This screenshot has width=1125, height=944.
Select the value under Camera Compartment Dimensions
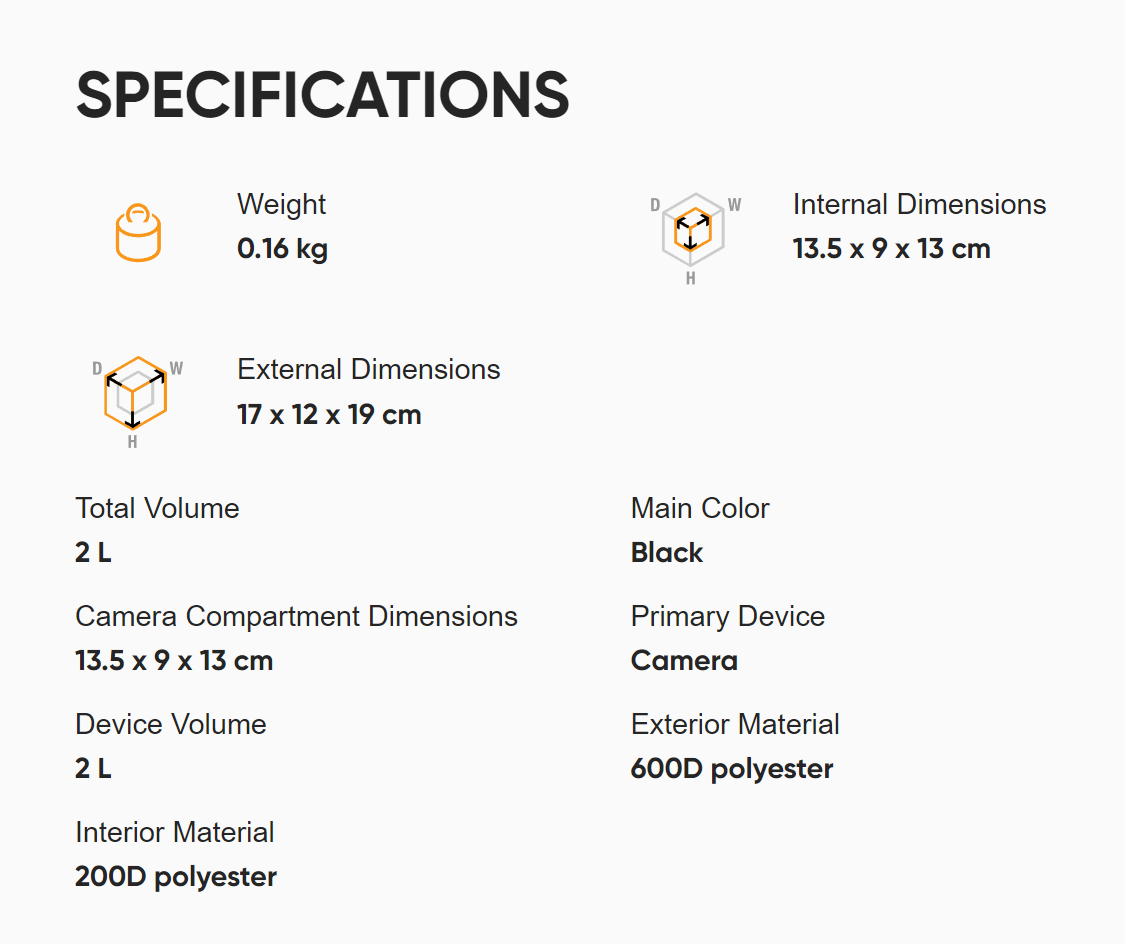point(173,661)
